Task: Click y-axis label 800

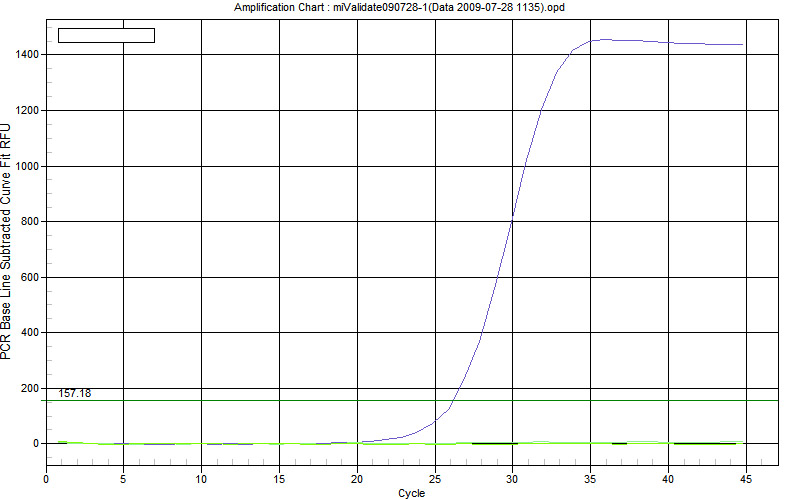Action: [x=30, y=221]
